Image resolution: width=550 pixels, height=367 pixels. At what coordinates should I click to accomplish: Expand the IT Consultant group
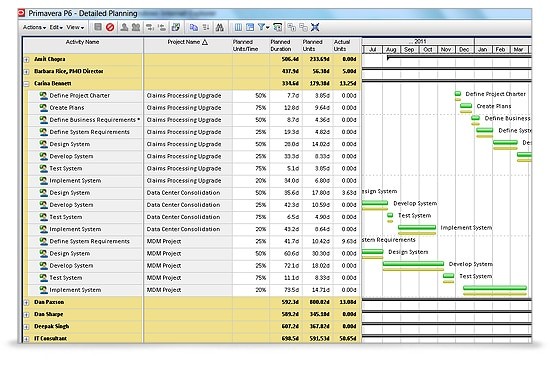[26, 339]
